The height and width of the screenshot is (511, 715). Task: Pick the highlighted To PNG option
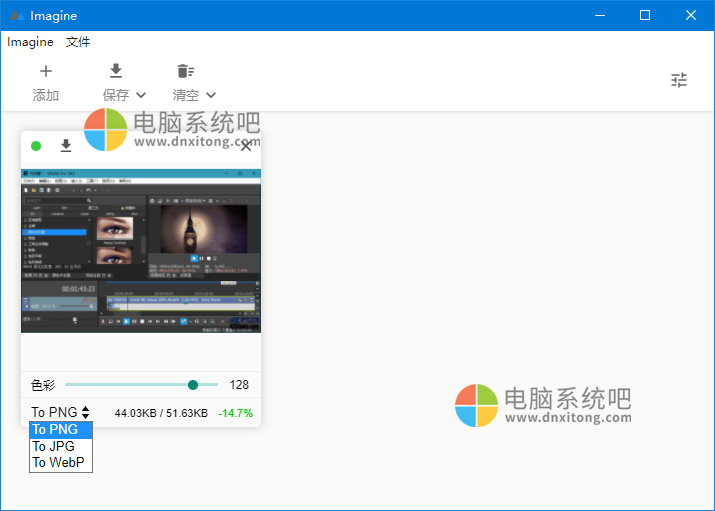[55, 430]
